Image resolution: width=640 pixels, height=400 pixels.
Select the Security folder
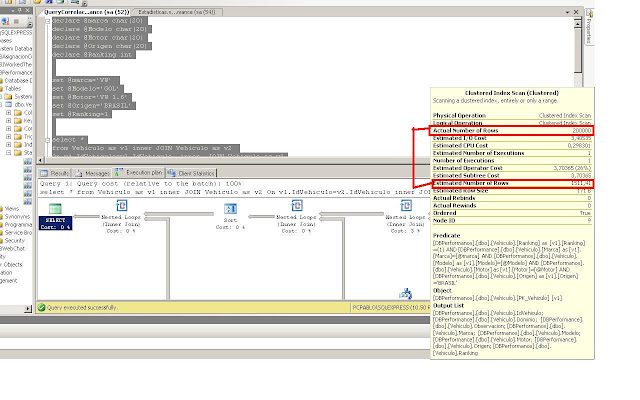tap(15, 240)
